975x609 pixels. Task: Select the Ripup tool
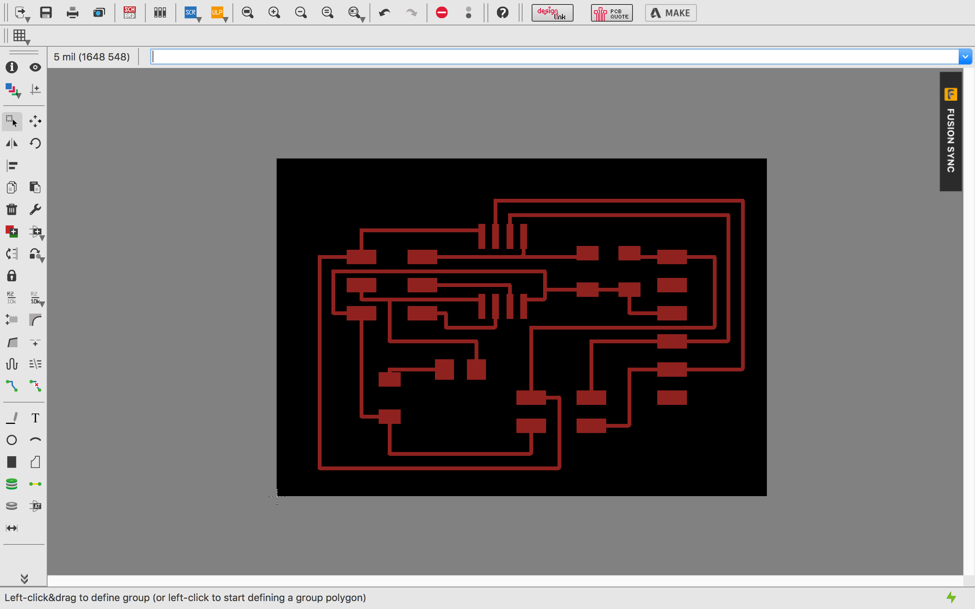pyautogui.click(x=35, y=386)
